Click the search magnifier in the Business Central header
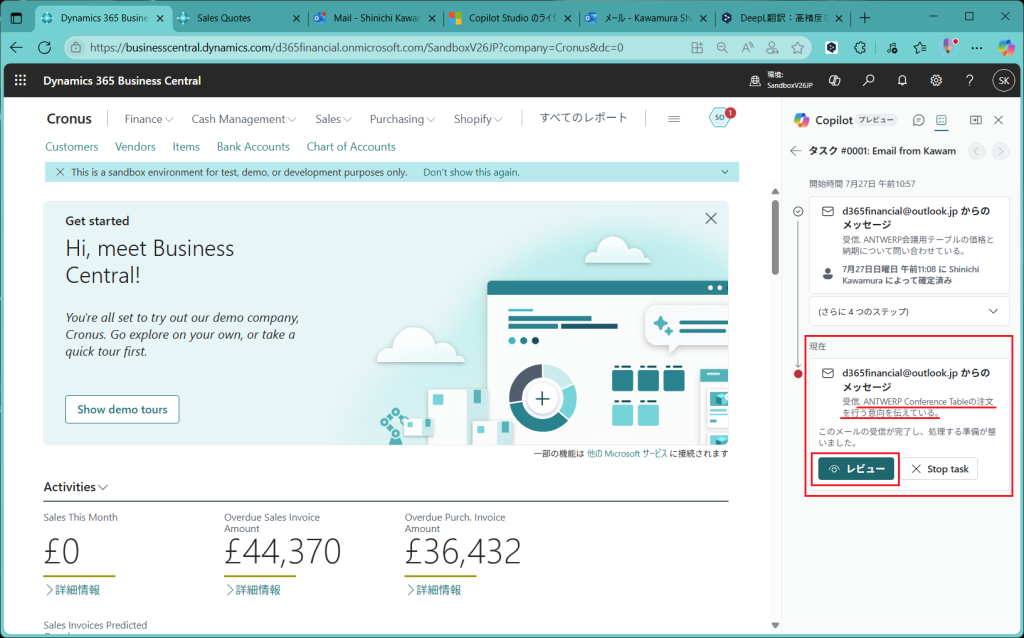This screenshot has width=1024, height=638. (x=868, y=80)
